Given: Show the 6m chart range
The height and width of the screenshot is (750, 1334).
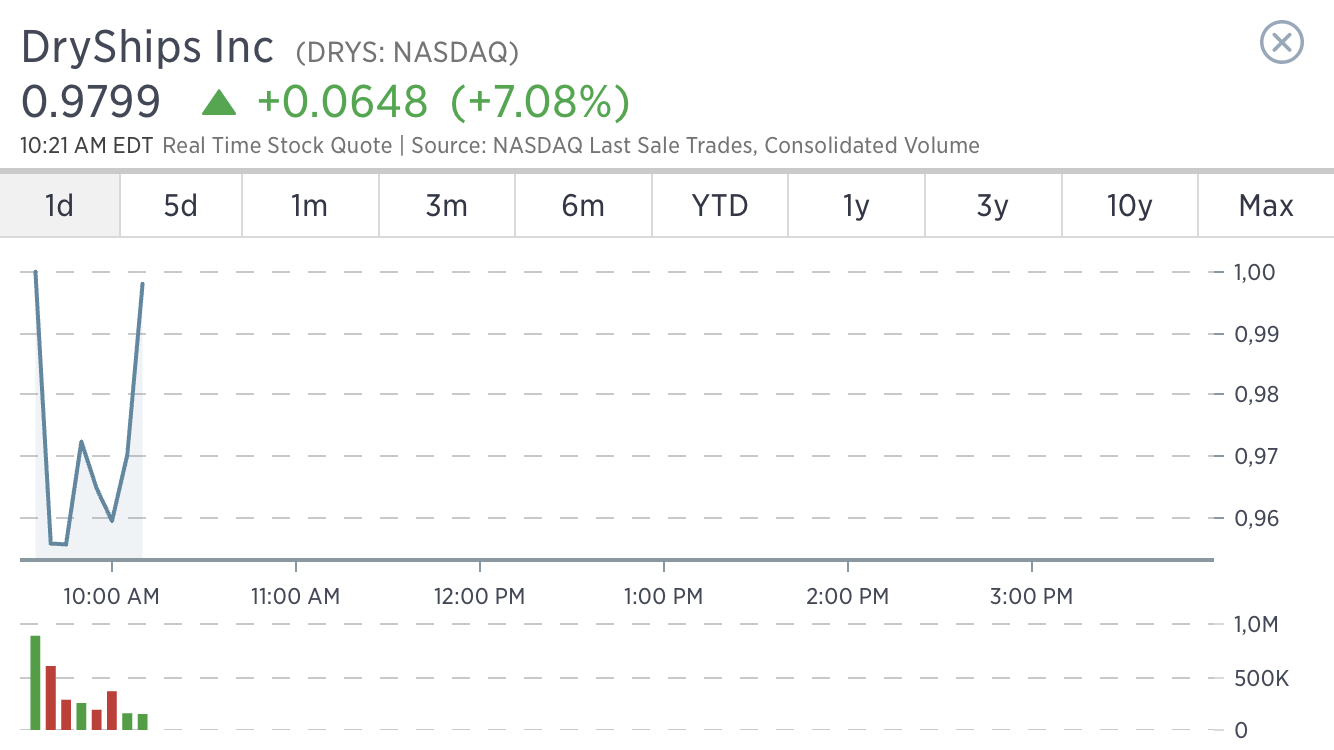Looking at the screenshot, I should (x=583, y=205).
